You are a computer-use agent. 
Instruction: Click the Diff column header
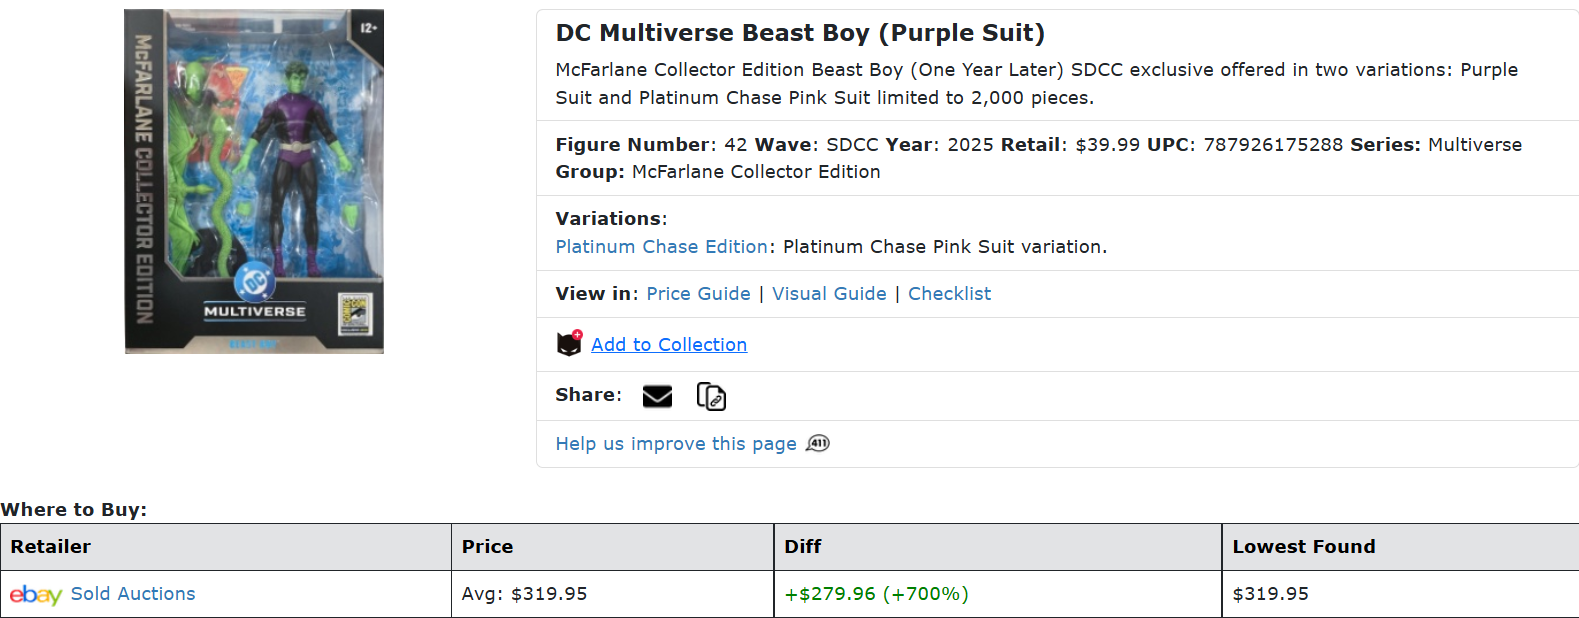(802, 547)
